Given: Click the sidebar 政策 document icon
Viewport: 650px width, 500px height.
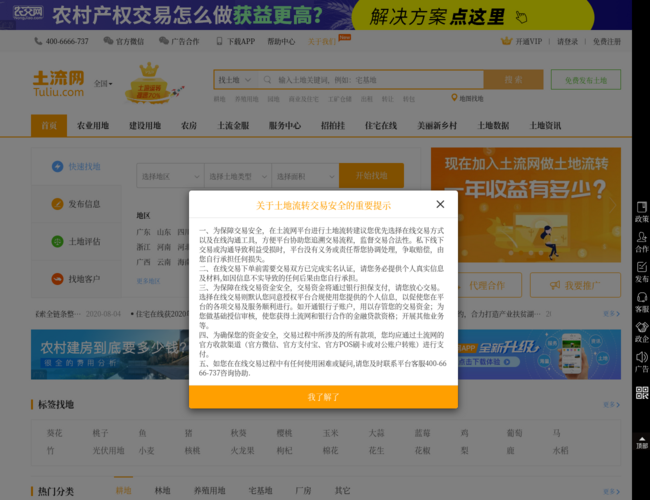Looking at the screenshot, I should tap(642, 207).
